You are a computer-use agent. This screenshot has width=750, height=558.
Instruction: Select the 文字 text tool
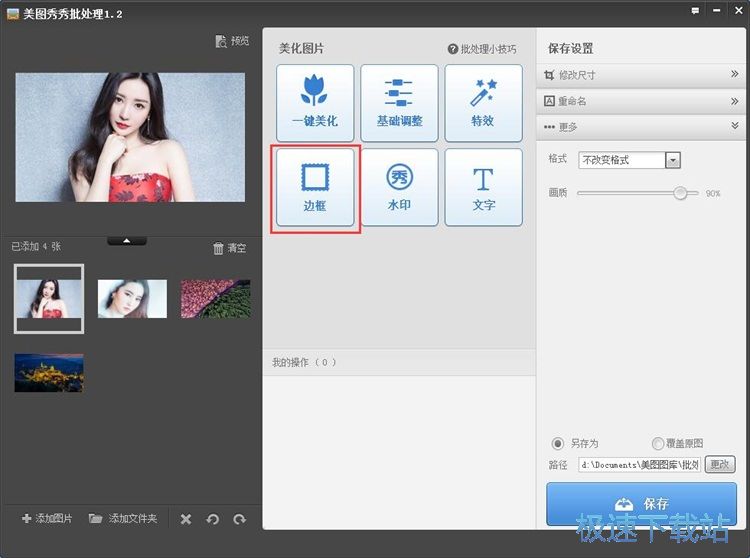pyautogui.click(x=483, y=188)
